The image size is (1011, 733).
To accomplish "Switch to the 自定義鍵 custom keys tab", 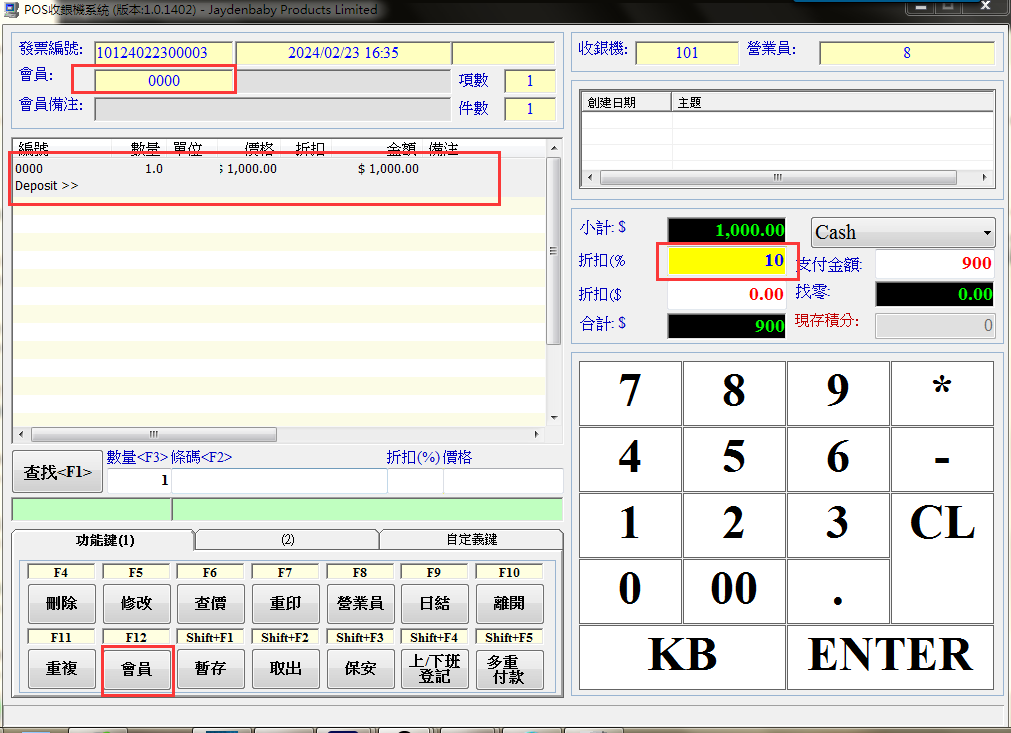I will (x=471, y=540).
